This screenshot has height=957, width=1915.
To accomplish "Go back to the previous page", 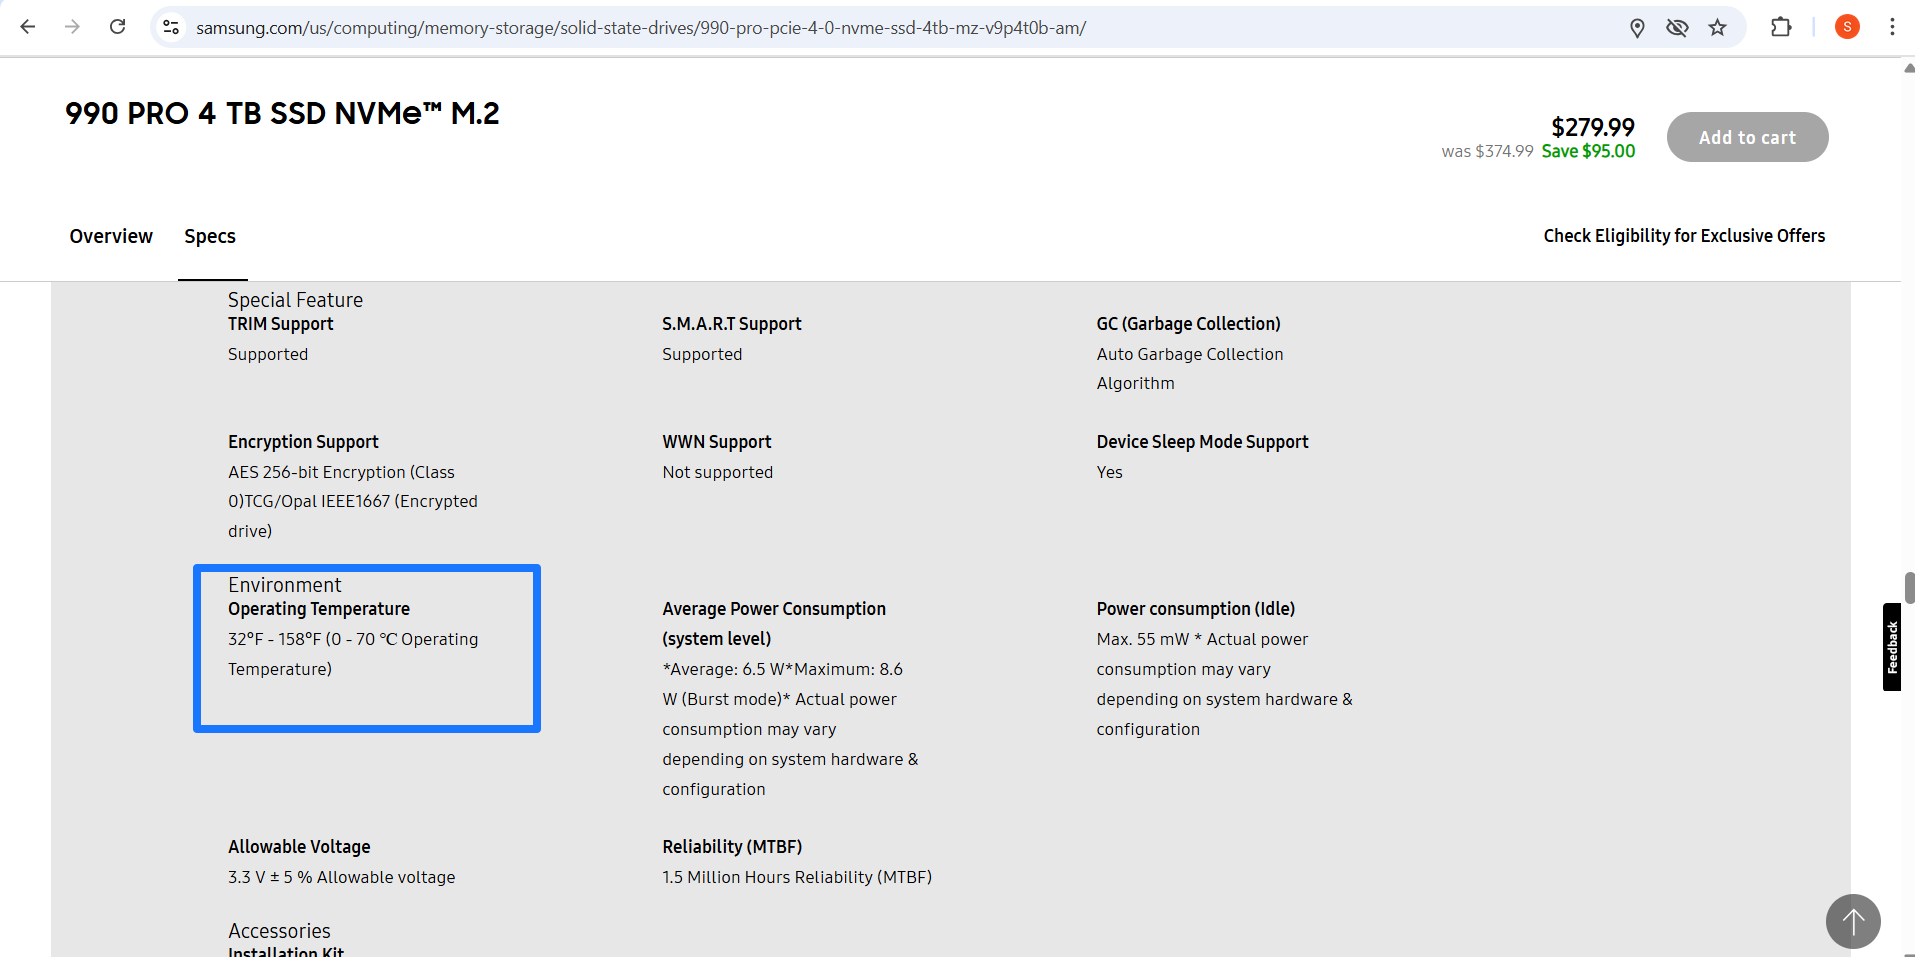I will pos(28,27).
